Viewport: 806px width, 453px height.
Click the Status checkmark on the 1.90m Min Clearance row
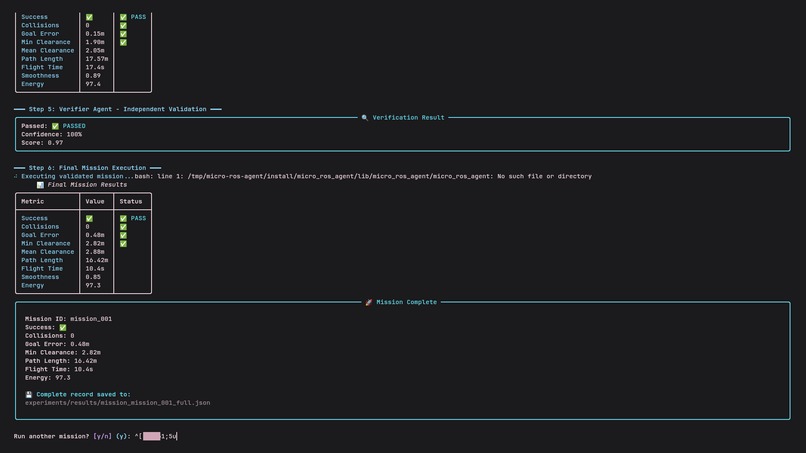(123, 42)
